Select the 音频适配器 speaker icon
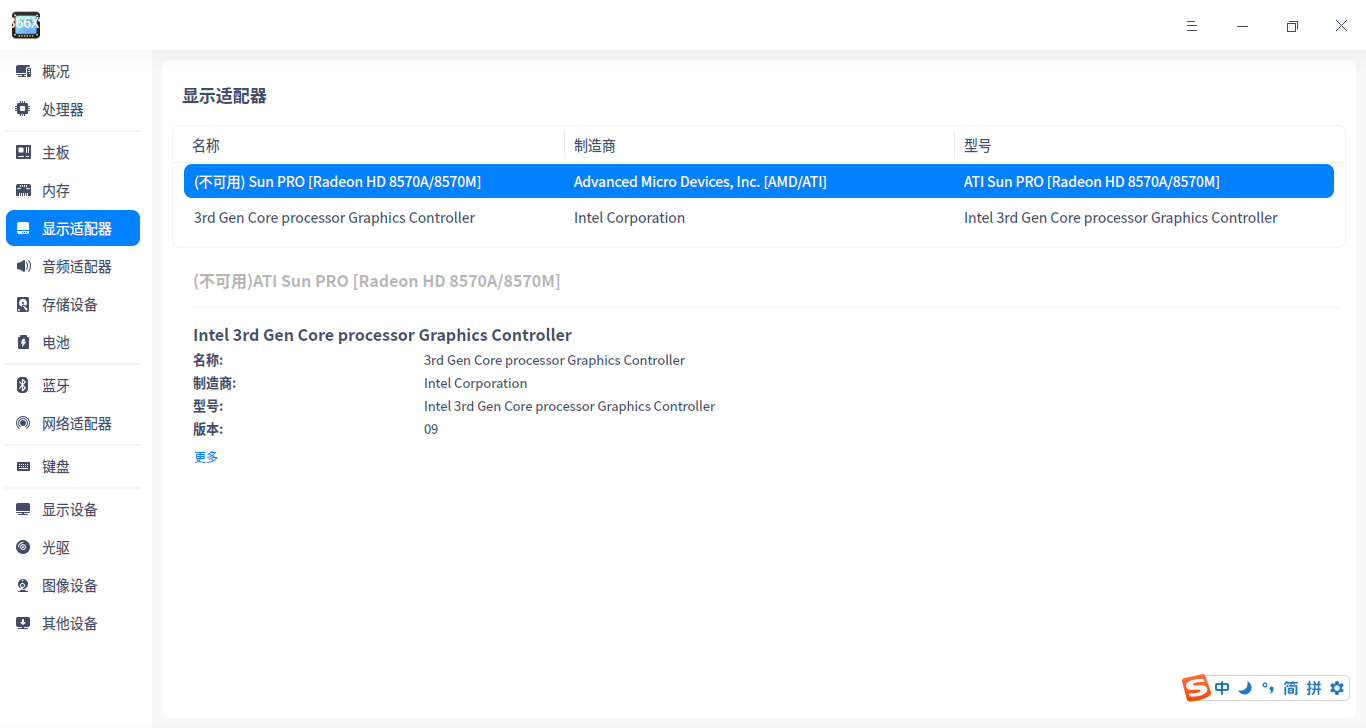The image size is (1366, 728). [x=22, y=265]
